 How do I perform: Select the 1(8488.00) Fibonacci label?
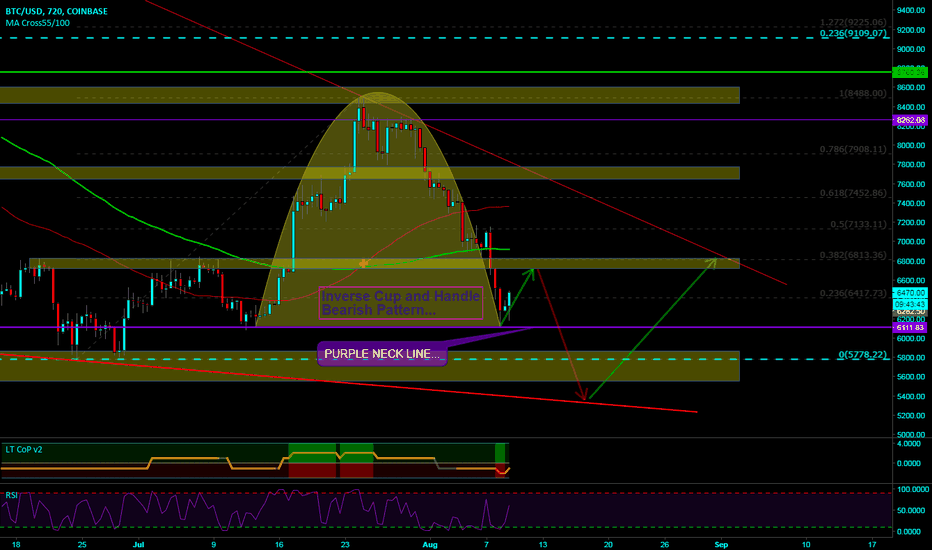[862, 93]
